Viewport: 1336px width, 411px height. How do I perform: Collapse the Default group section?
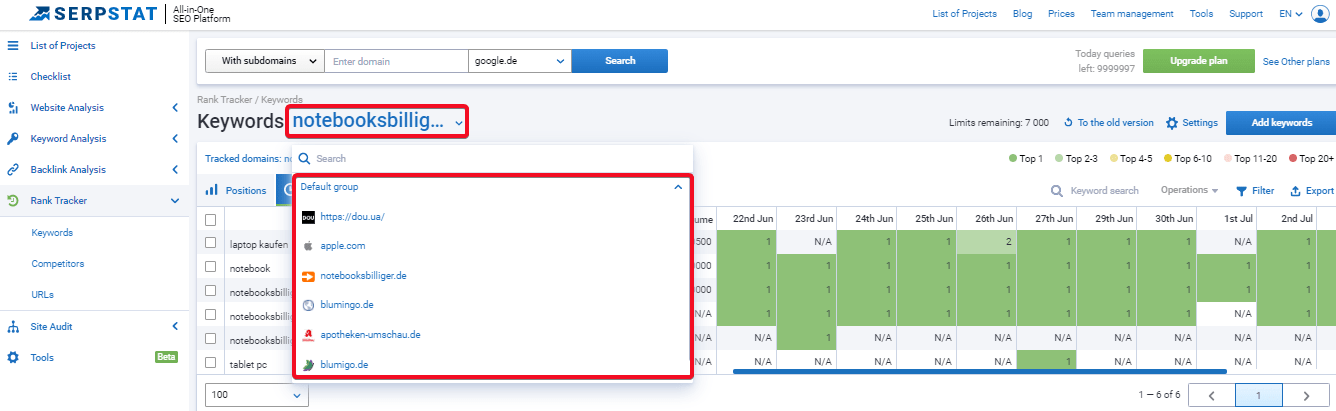[x=677, y=187]
